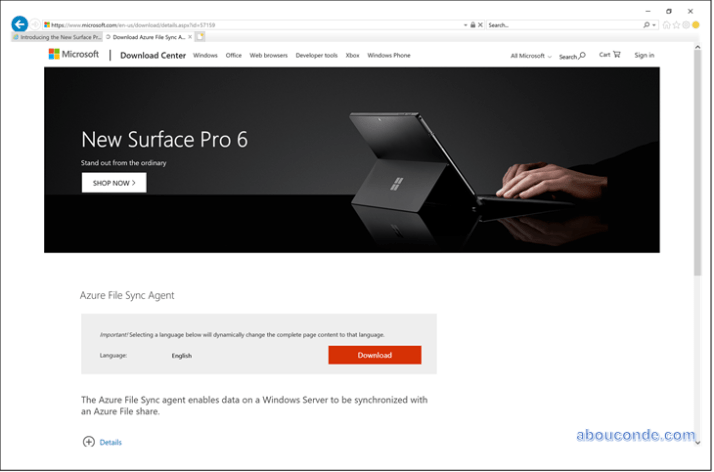The height and width of the screenshot is (472, 714).
Task: Stop loading with the address bar X
Action: point(480,25)
